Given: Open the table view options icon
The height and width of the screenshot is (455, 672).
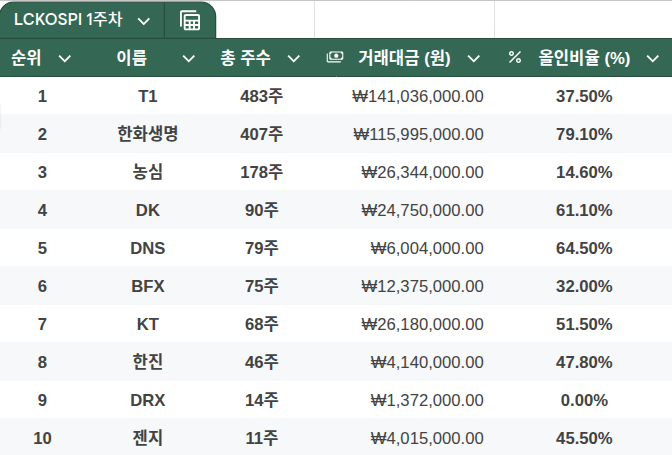Looking at the screenshot, I should (x=189, y=20).
